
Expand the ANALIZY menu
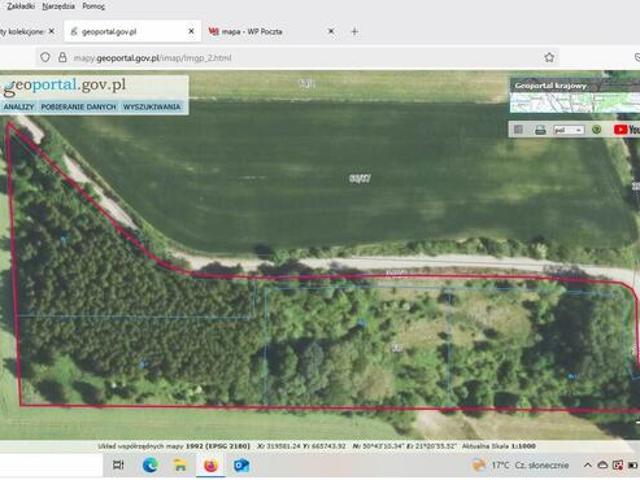tap(19, 106)
